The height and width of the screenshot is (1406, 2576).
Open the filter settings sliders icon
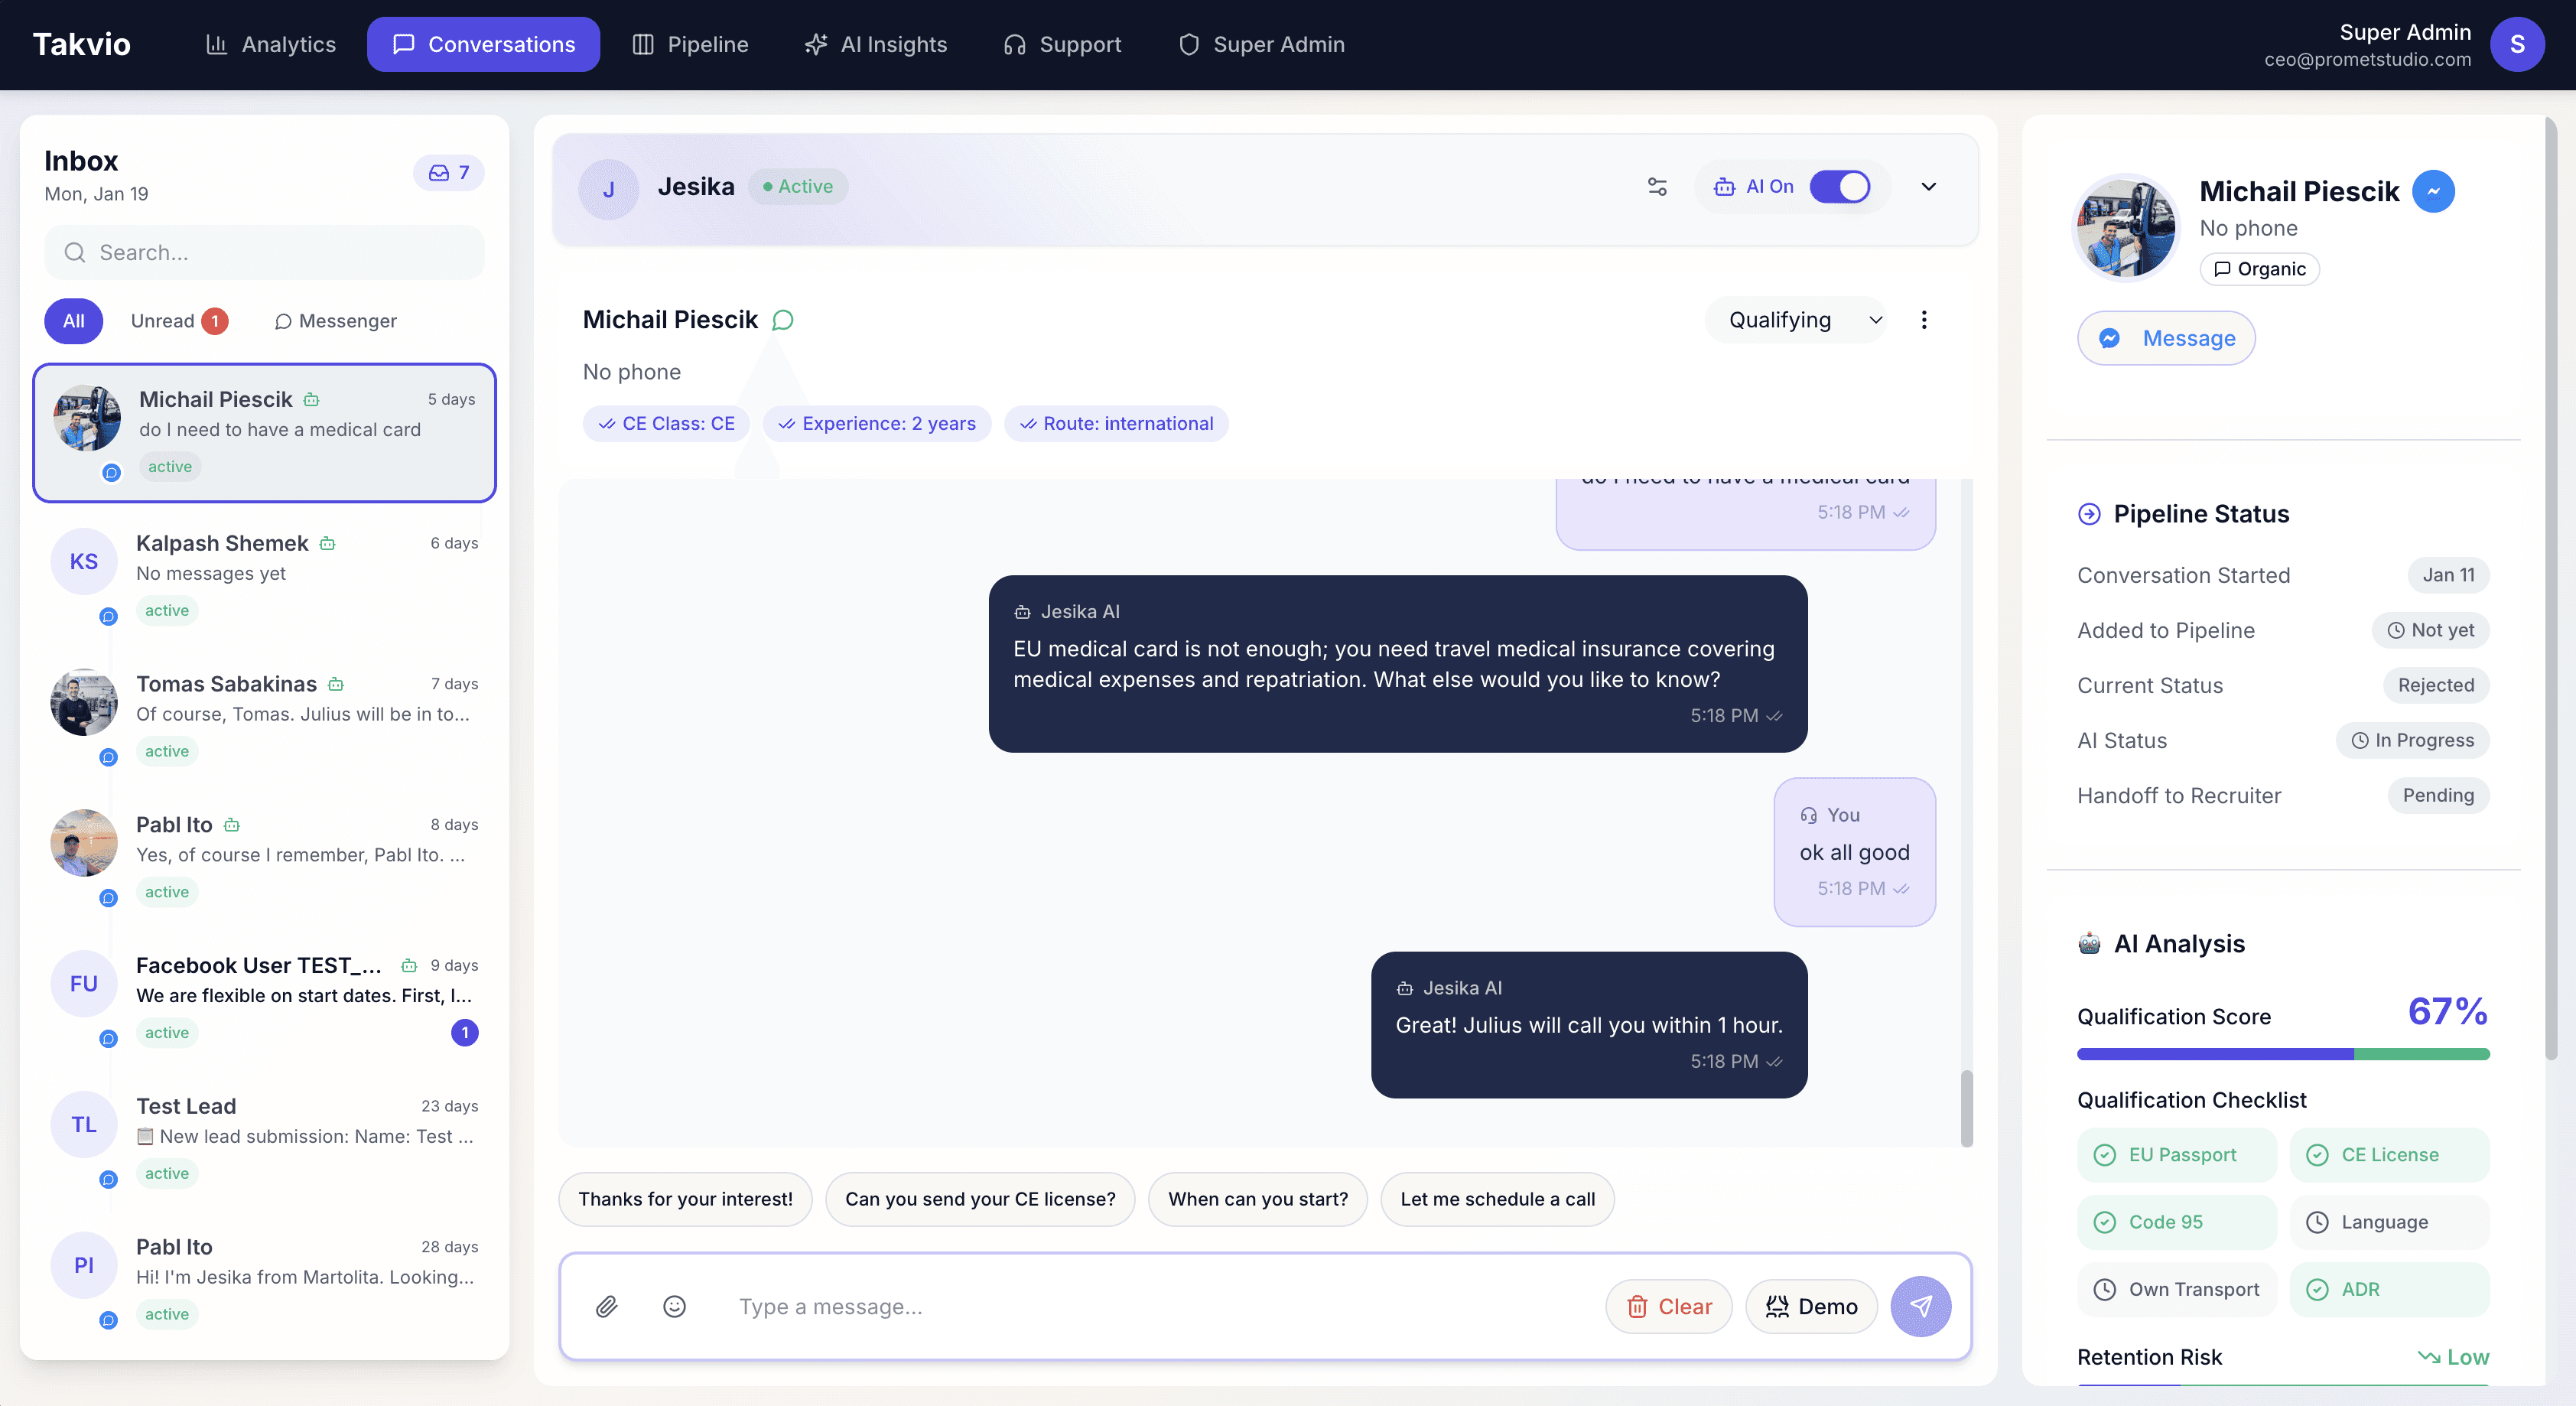[1657, 186]
